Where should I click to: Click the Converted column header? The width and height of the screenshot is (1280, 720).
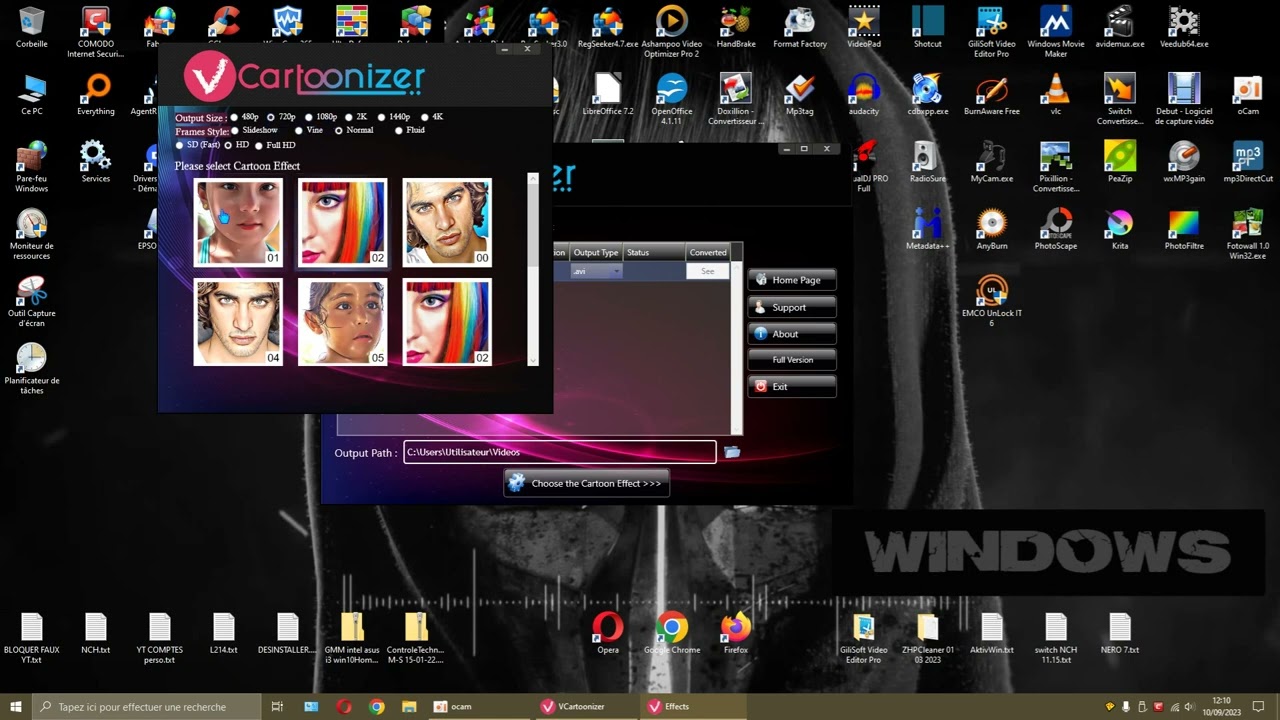tap(708, 253)
